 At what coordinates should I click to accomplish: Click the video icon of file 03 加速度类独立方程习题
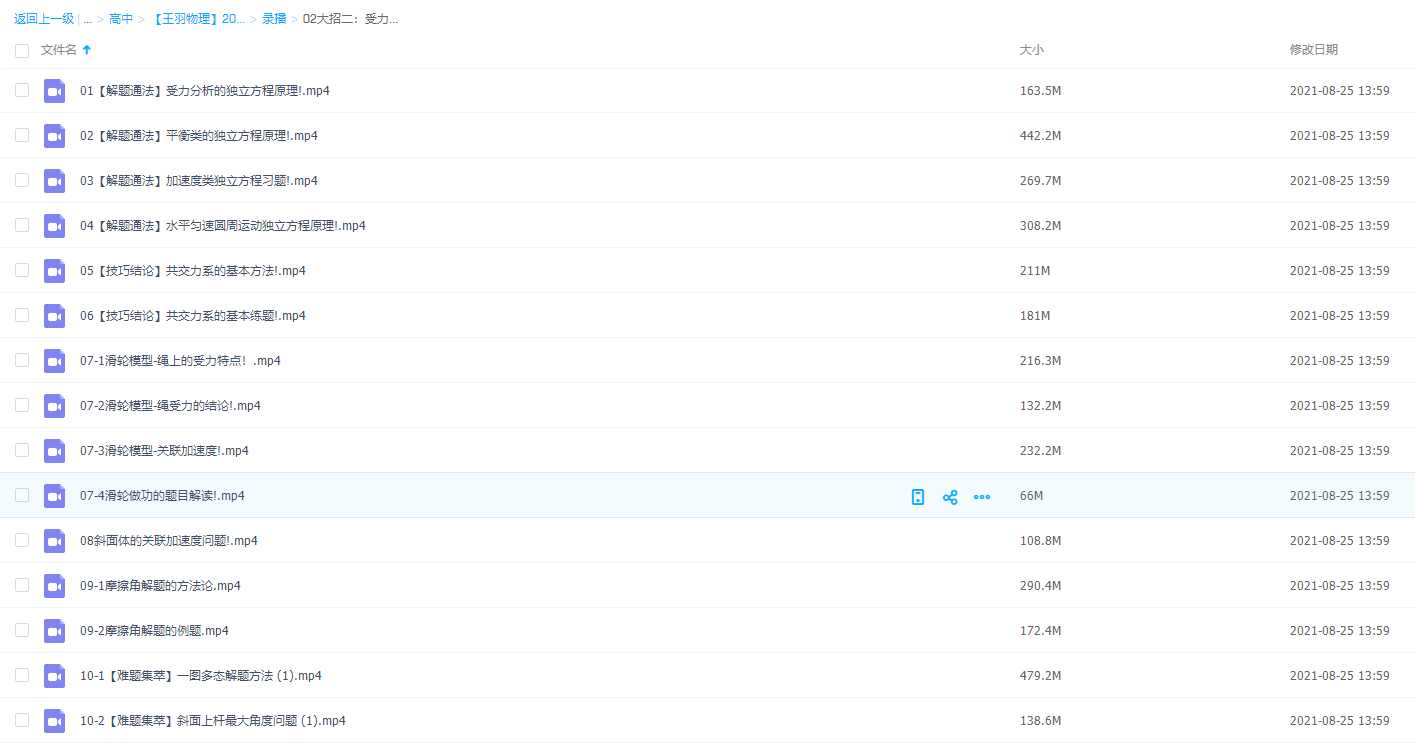point(54,181)
